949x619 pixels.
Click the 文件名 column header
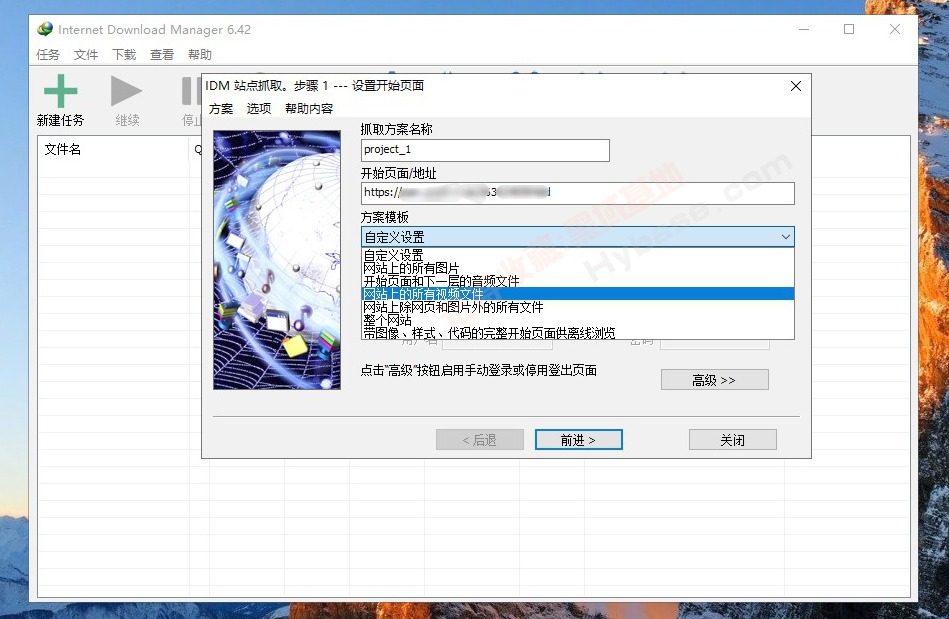[113, 149]
